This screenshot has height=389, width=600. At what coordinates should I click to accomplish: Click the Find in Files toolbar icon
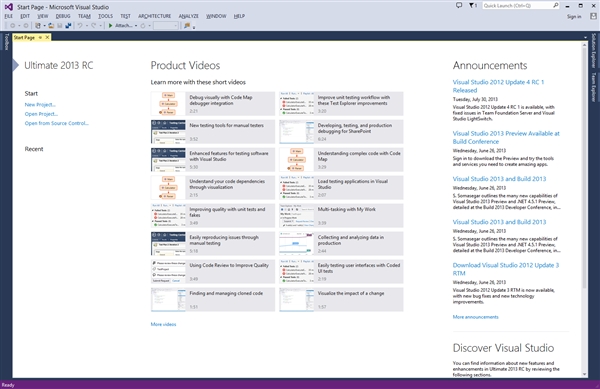click(x=187, y=26)
